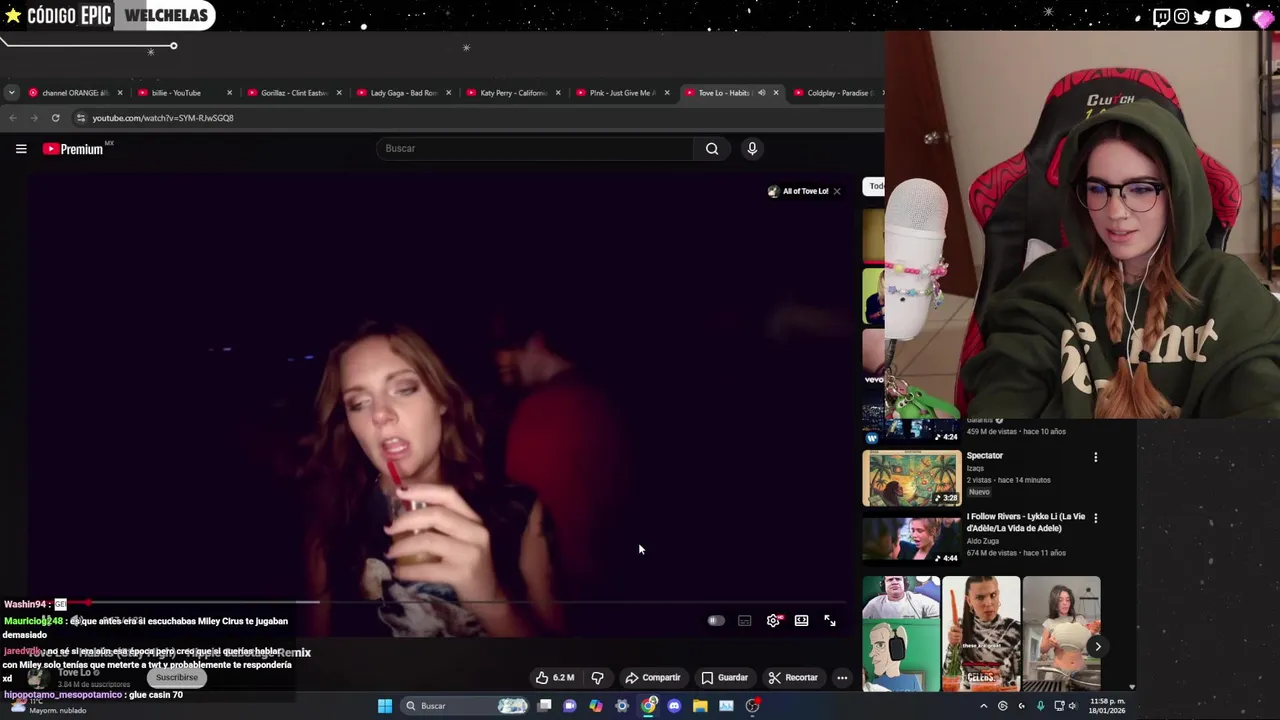This screenshot has height=720, width=1280.
Task: Dismiss the All of Tove Lo! card
Action: (x=837, y=191)
